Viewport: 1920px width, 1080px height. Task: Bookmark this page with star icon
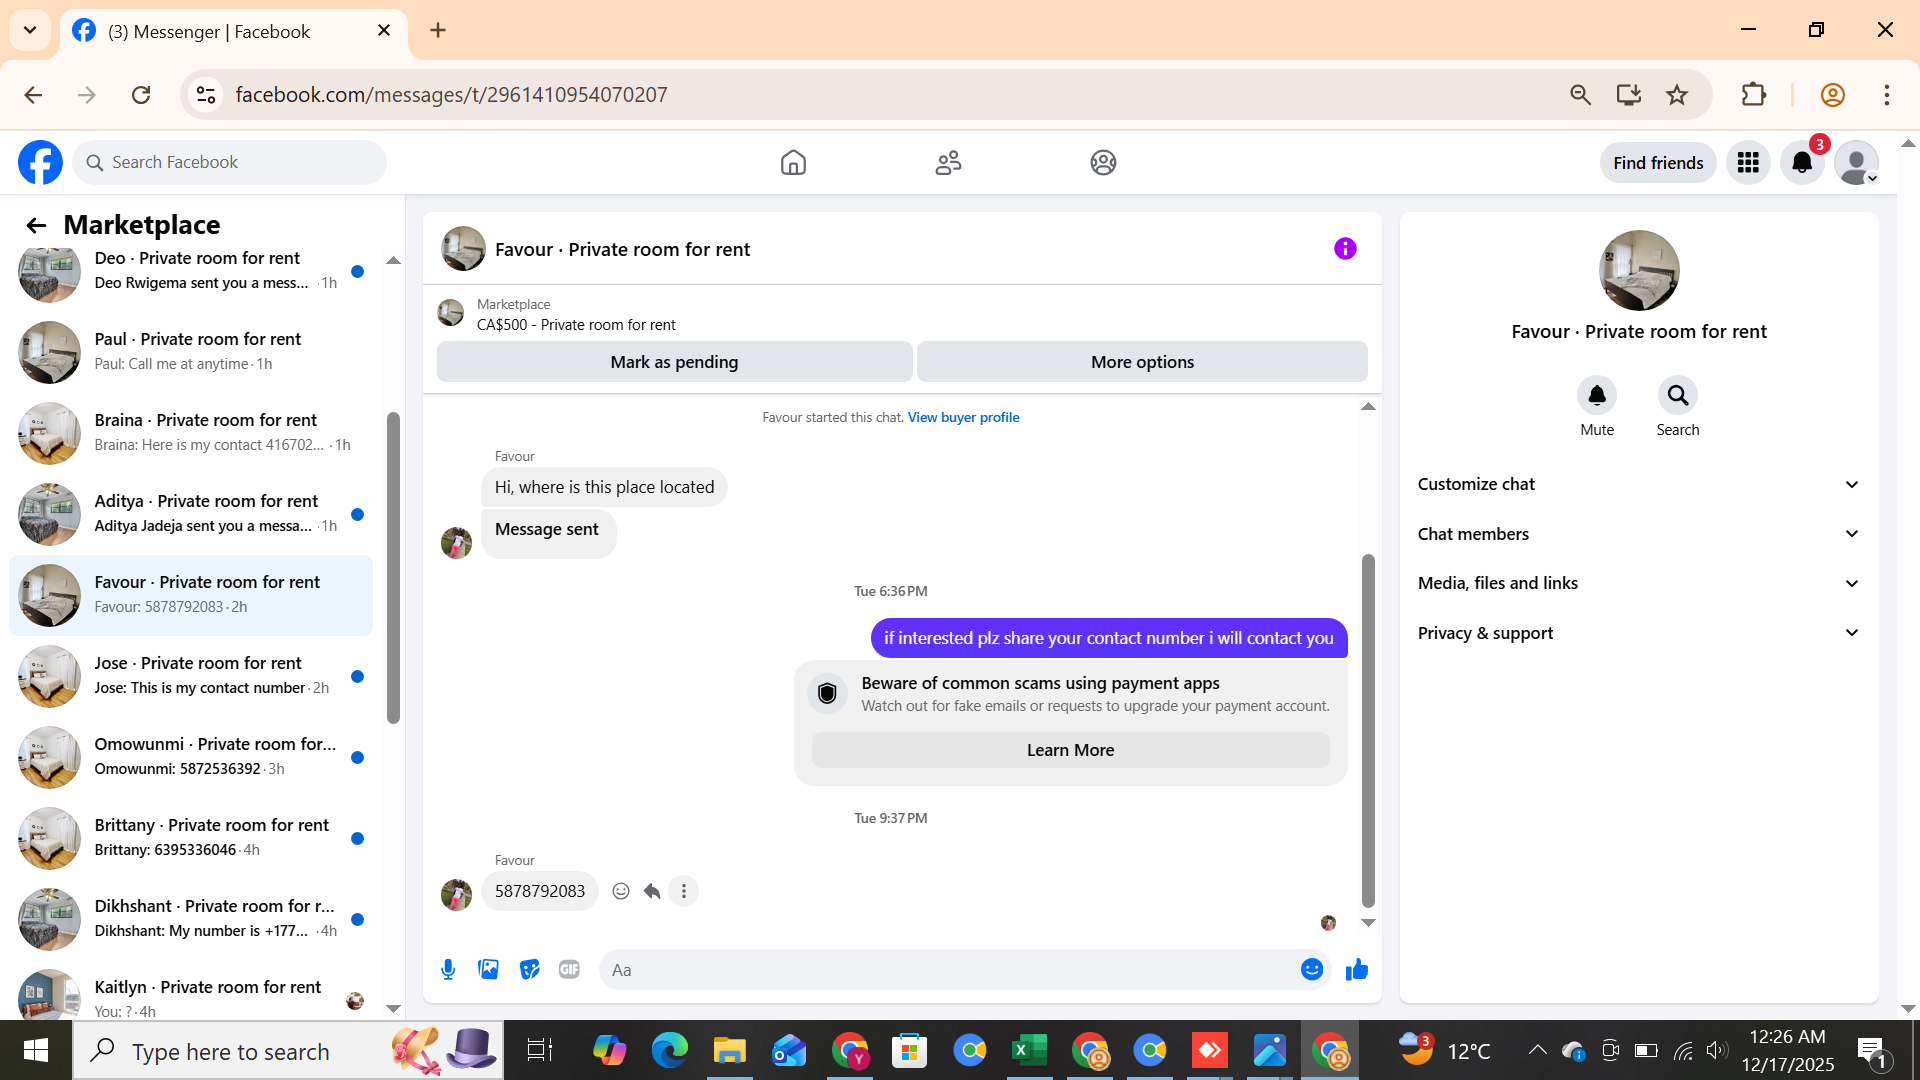1677,95
